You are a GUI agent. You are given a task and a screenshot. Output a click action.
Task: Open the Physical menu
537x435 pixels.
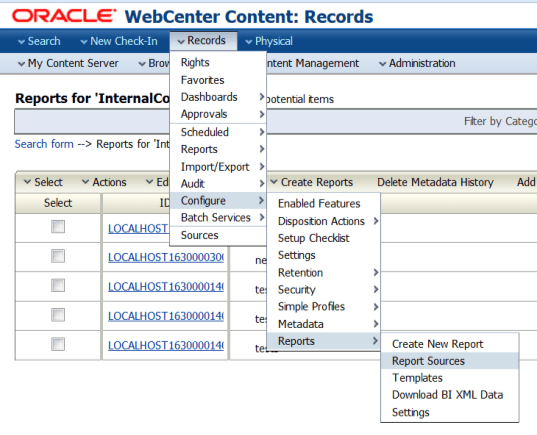tap(269, 41)
